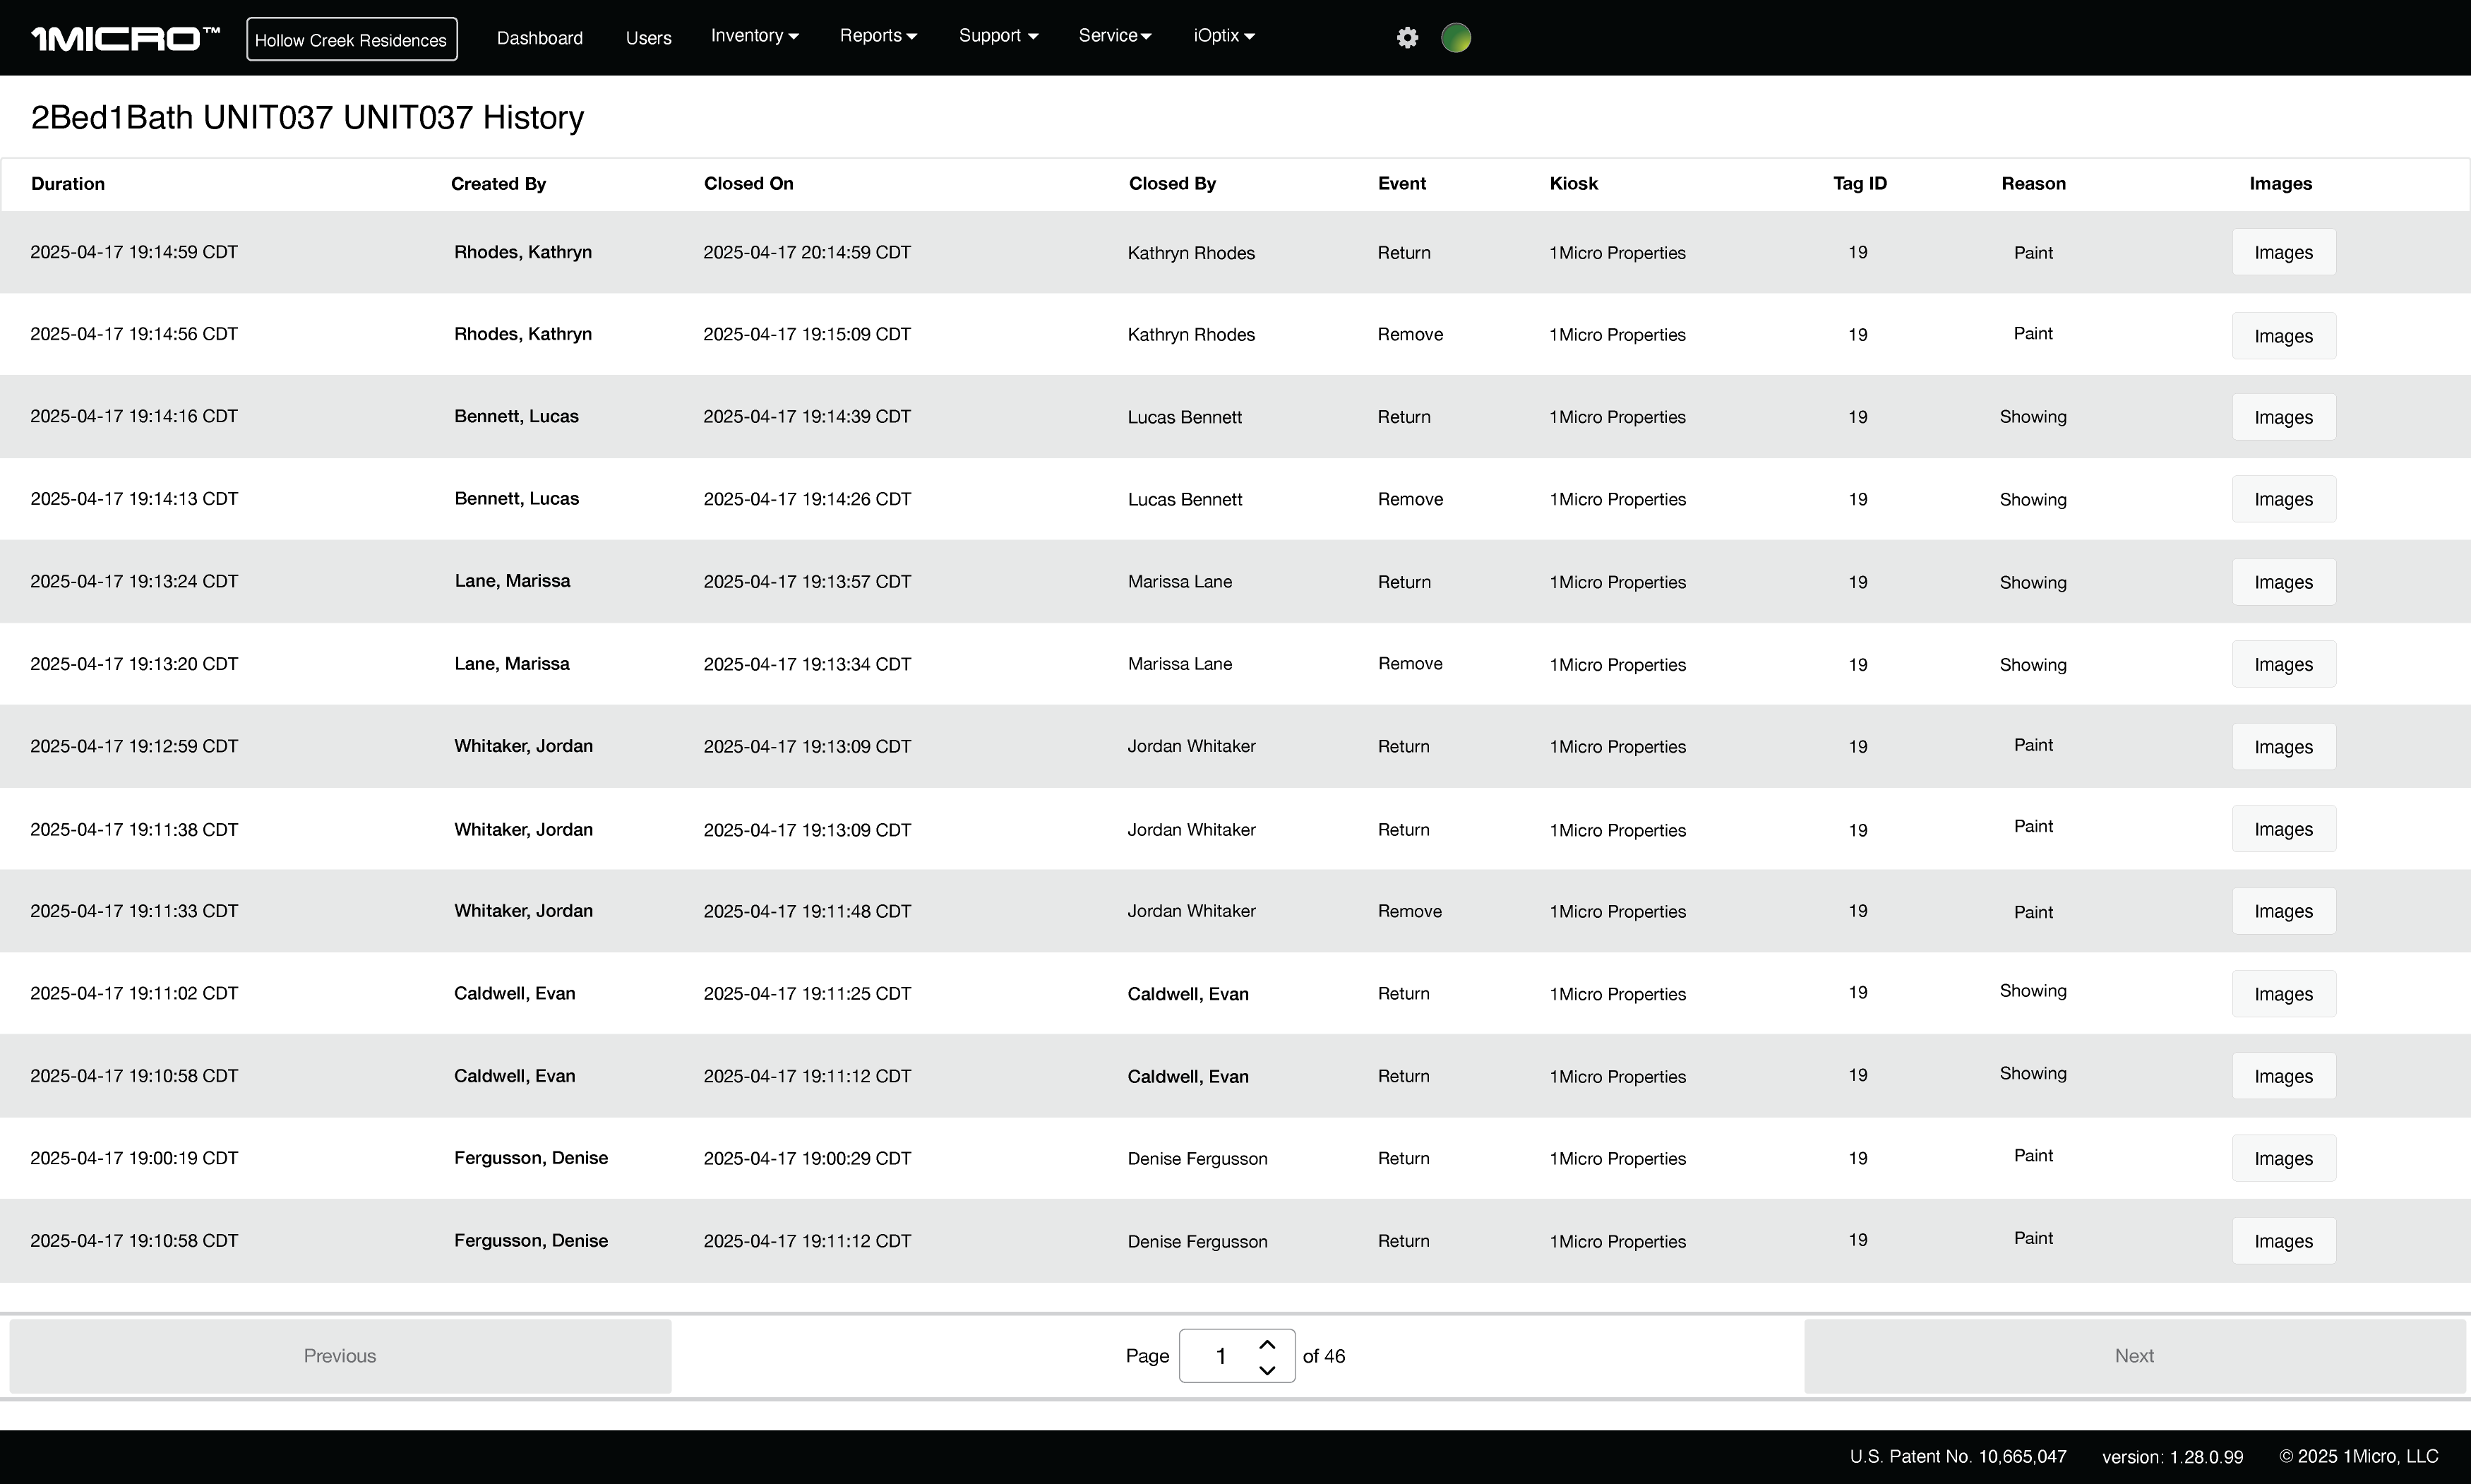The width and height of the screenshot is (2471, 1484).
Task: Click Previous pagination control
Action: (x=339, y=1355)
